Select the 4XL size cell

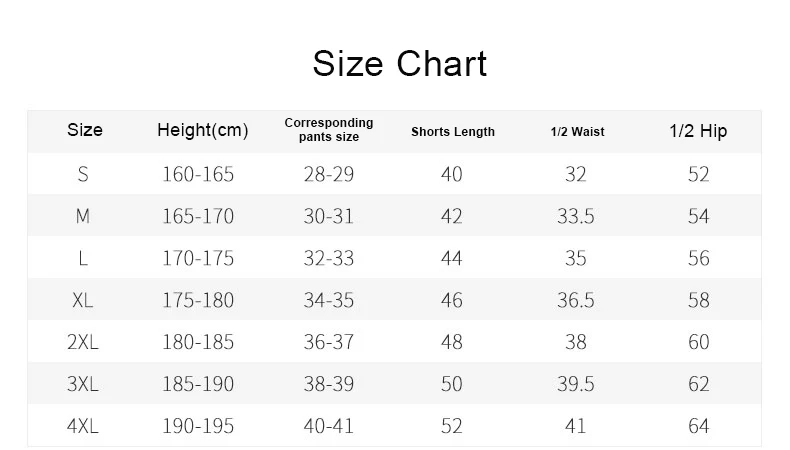point(83,426)
